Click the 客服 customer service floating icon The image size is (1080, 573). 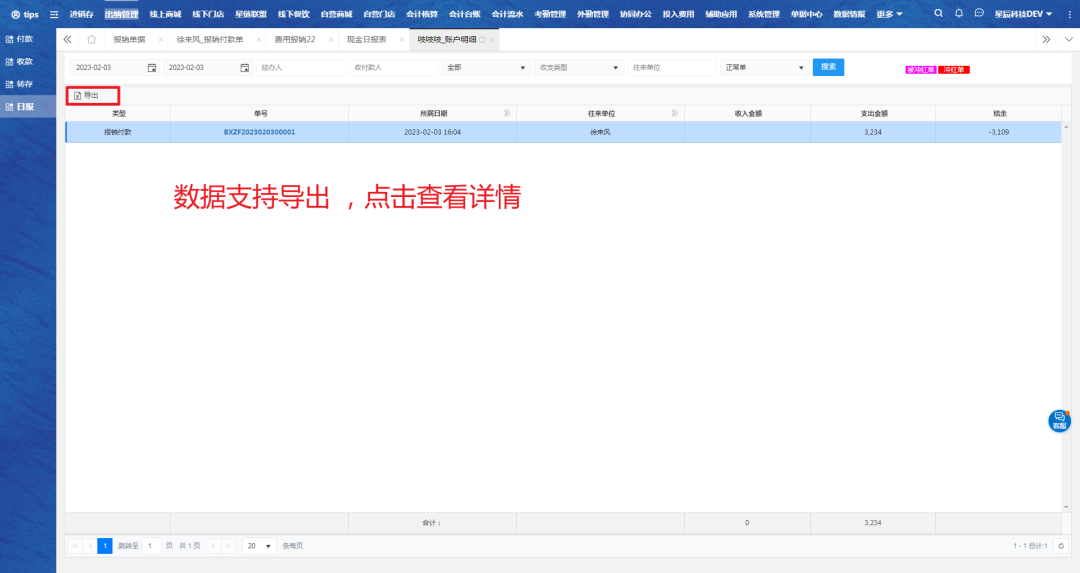(1059, 421)
